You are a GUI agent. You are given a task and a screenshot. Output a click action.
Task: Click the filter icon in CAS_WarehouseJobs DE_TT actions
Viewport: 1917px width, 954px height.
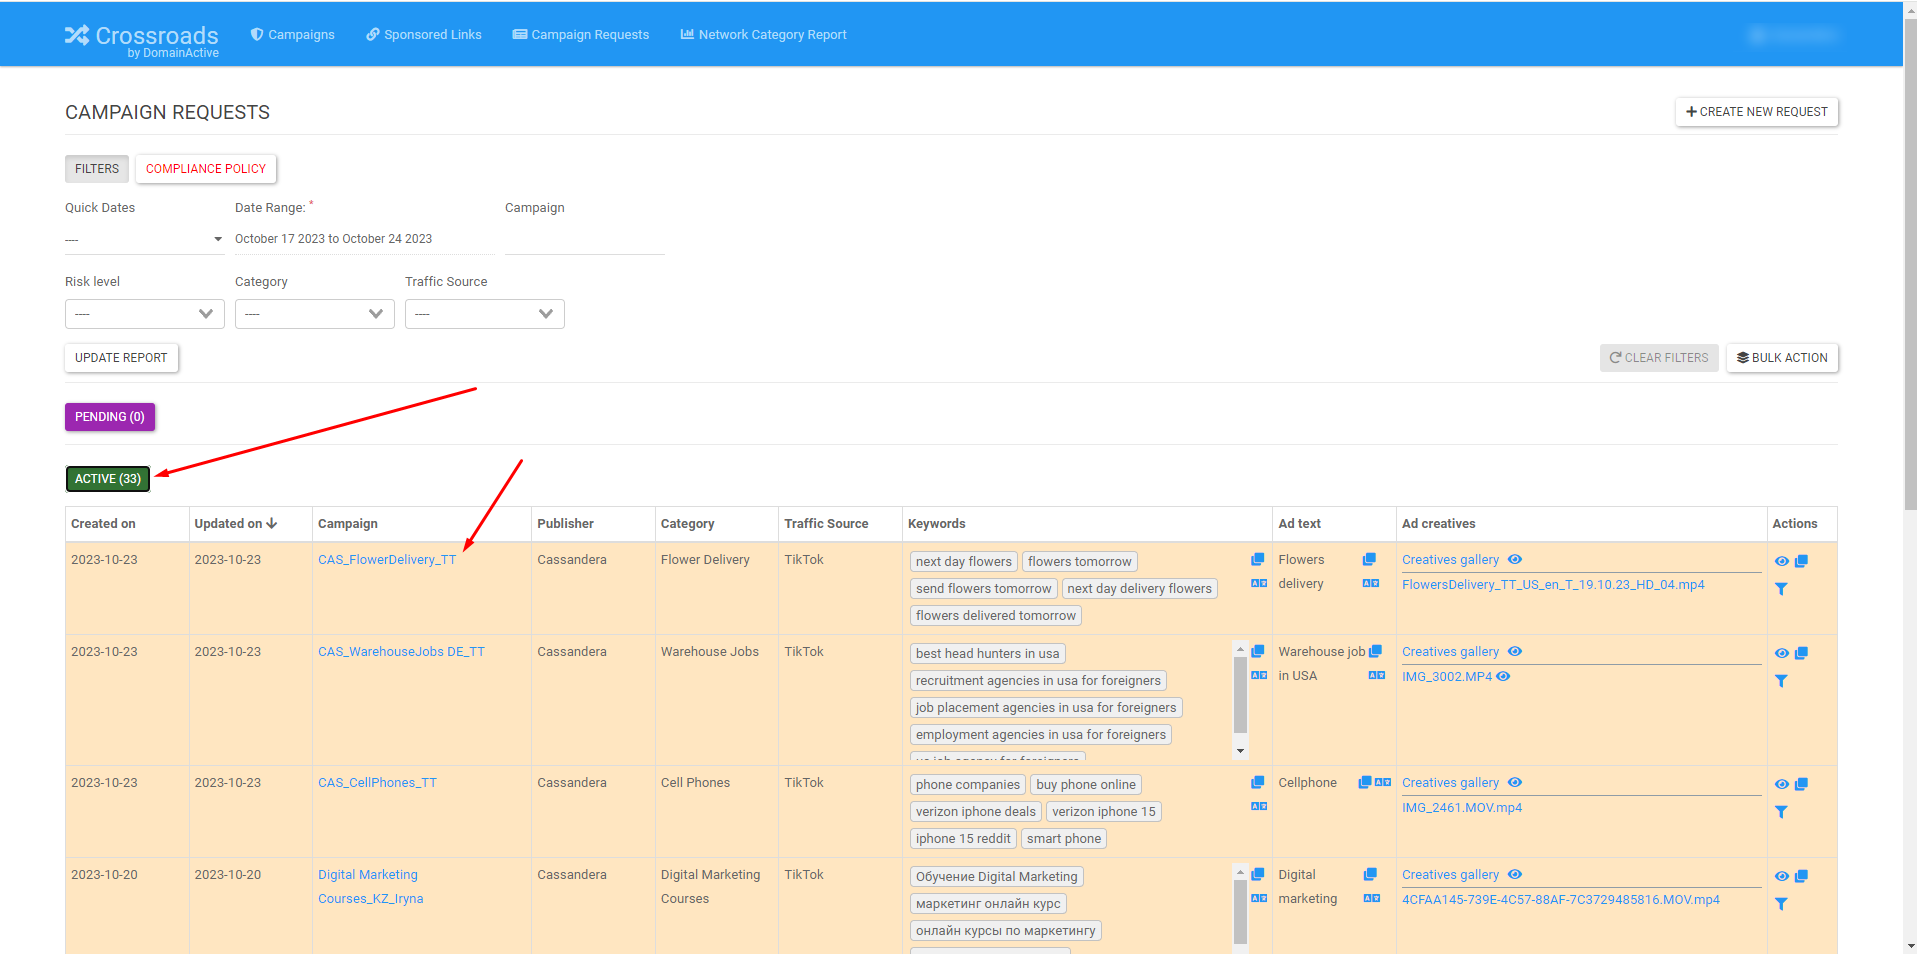click(1781, 681)
